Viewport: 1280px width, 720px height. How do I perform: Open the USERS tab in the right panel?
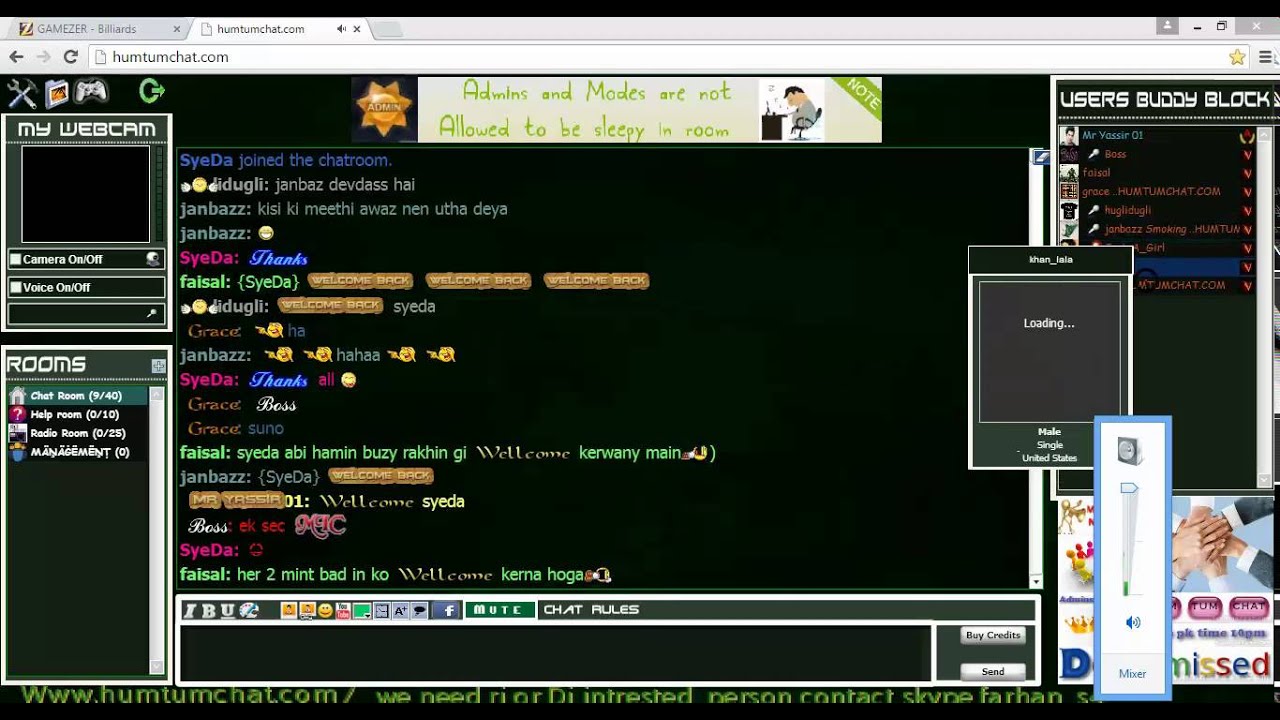pyautogui.click(x=1095, y=100)
